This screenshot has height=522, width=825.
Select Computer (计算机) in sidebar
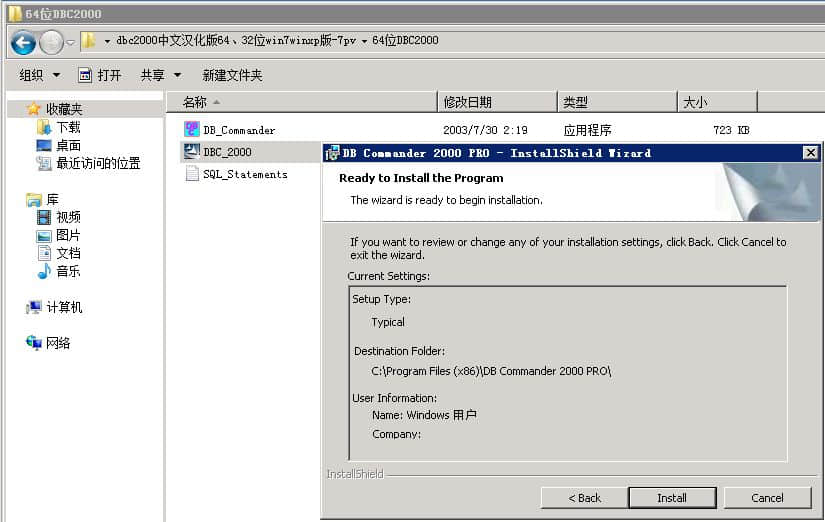(63, 307)
